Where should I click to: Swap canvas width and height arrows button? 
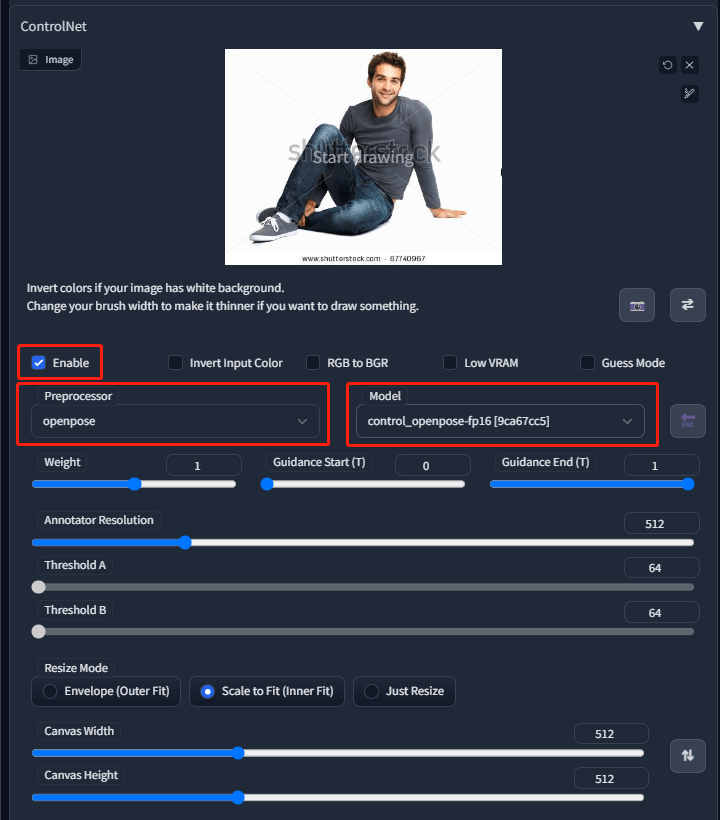688,756
